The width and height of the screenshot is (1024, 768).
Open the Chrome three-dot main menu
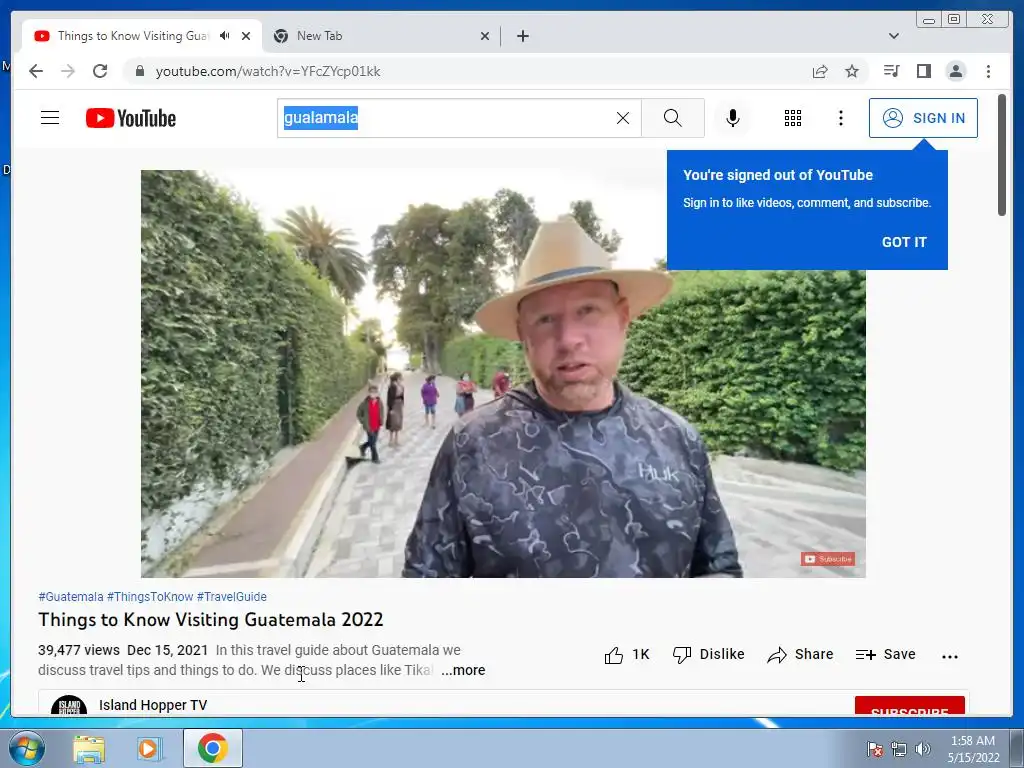[988, 71]
